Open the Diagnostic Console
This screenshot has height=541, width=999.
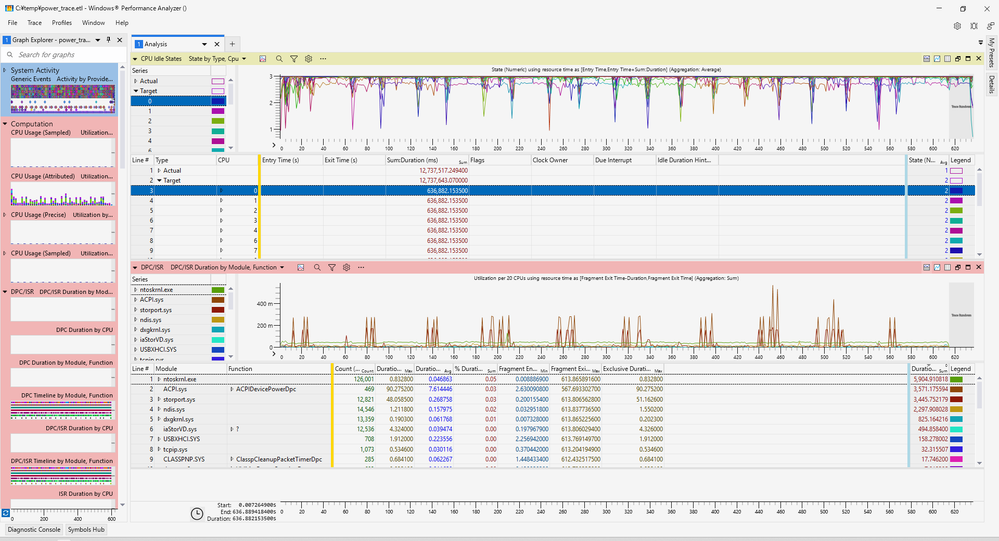point(34,530)
